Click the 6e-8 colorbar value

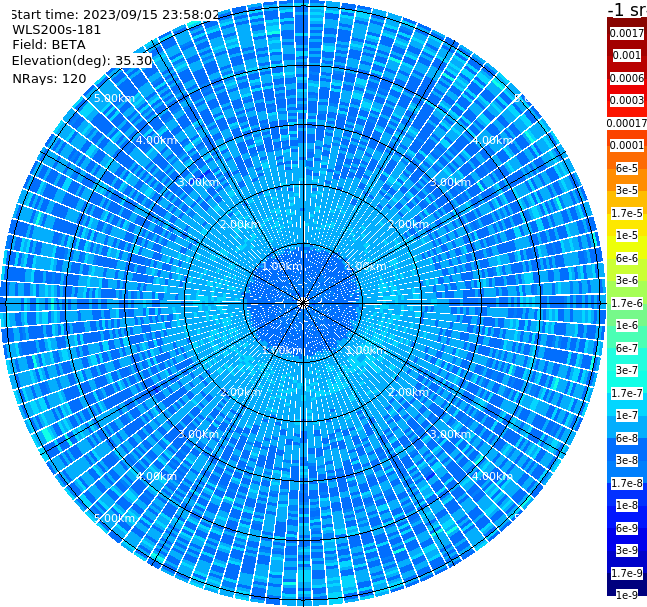627,438
